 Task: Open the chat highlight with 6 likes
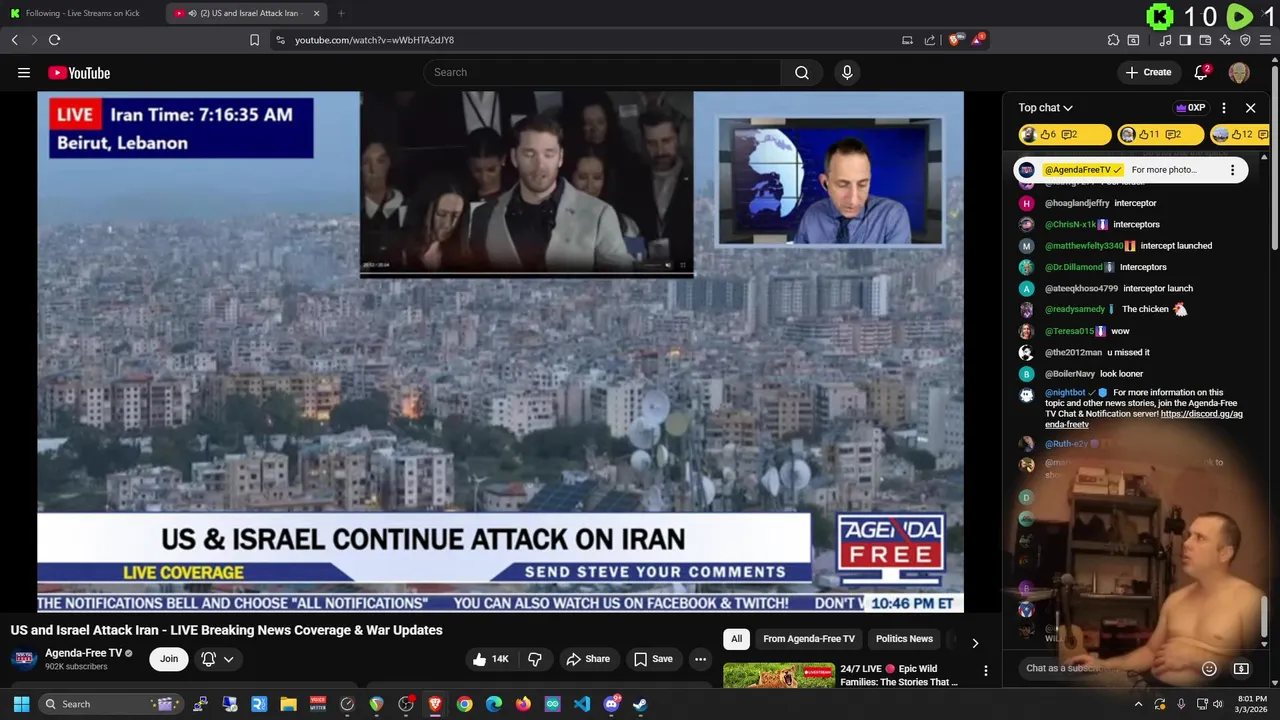tap(1064, 134)
